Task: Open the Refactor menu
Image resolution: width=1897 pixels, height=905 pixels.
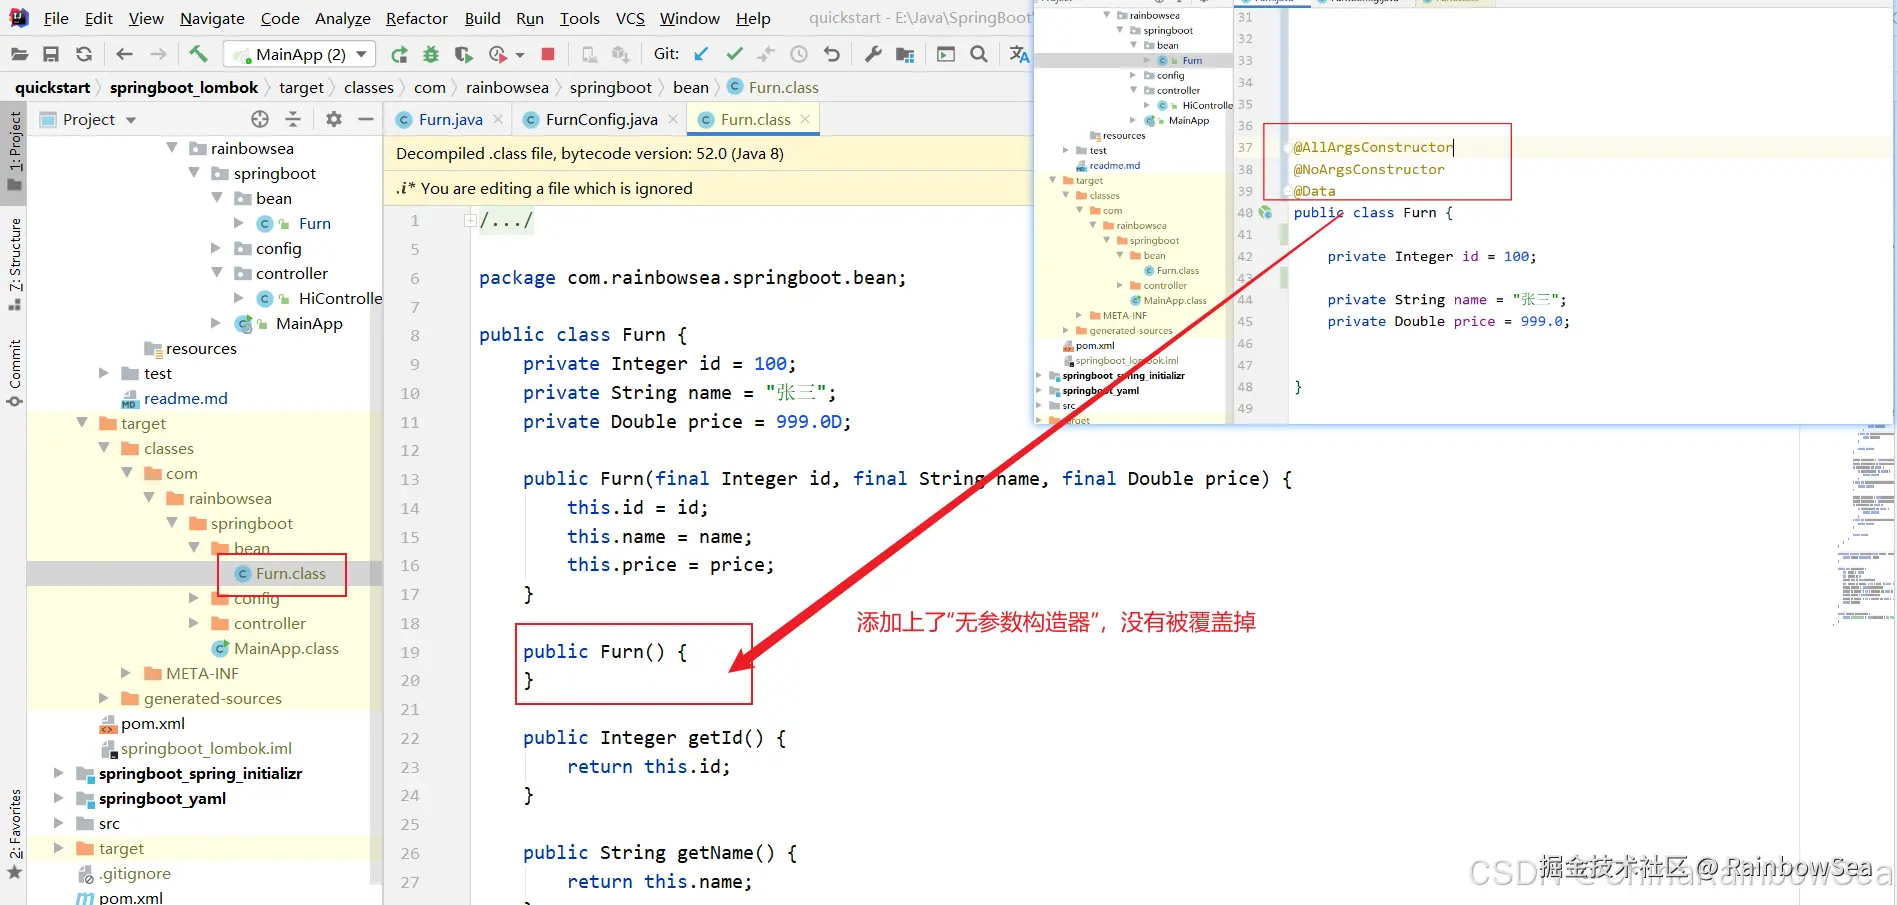Action: [416, 18]
